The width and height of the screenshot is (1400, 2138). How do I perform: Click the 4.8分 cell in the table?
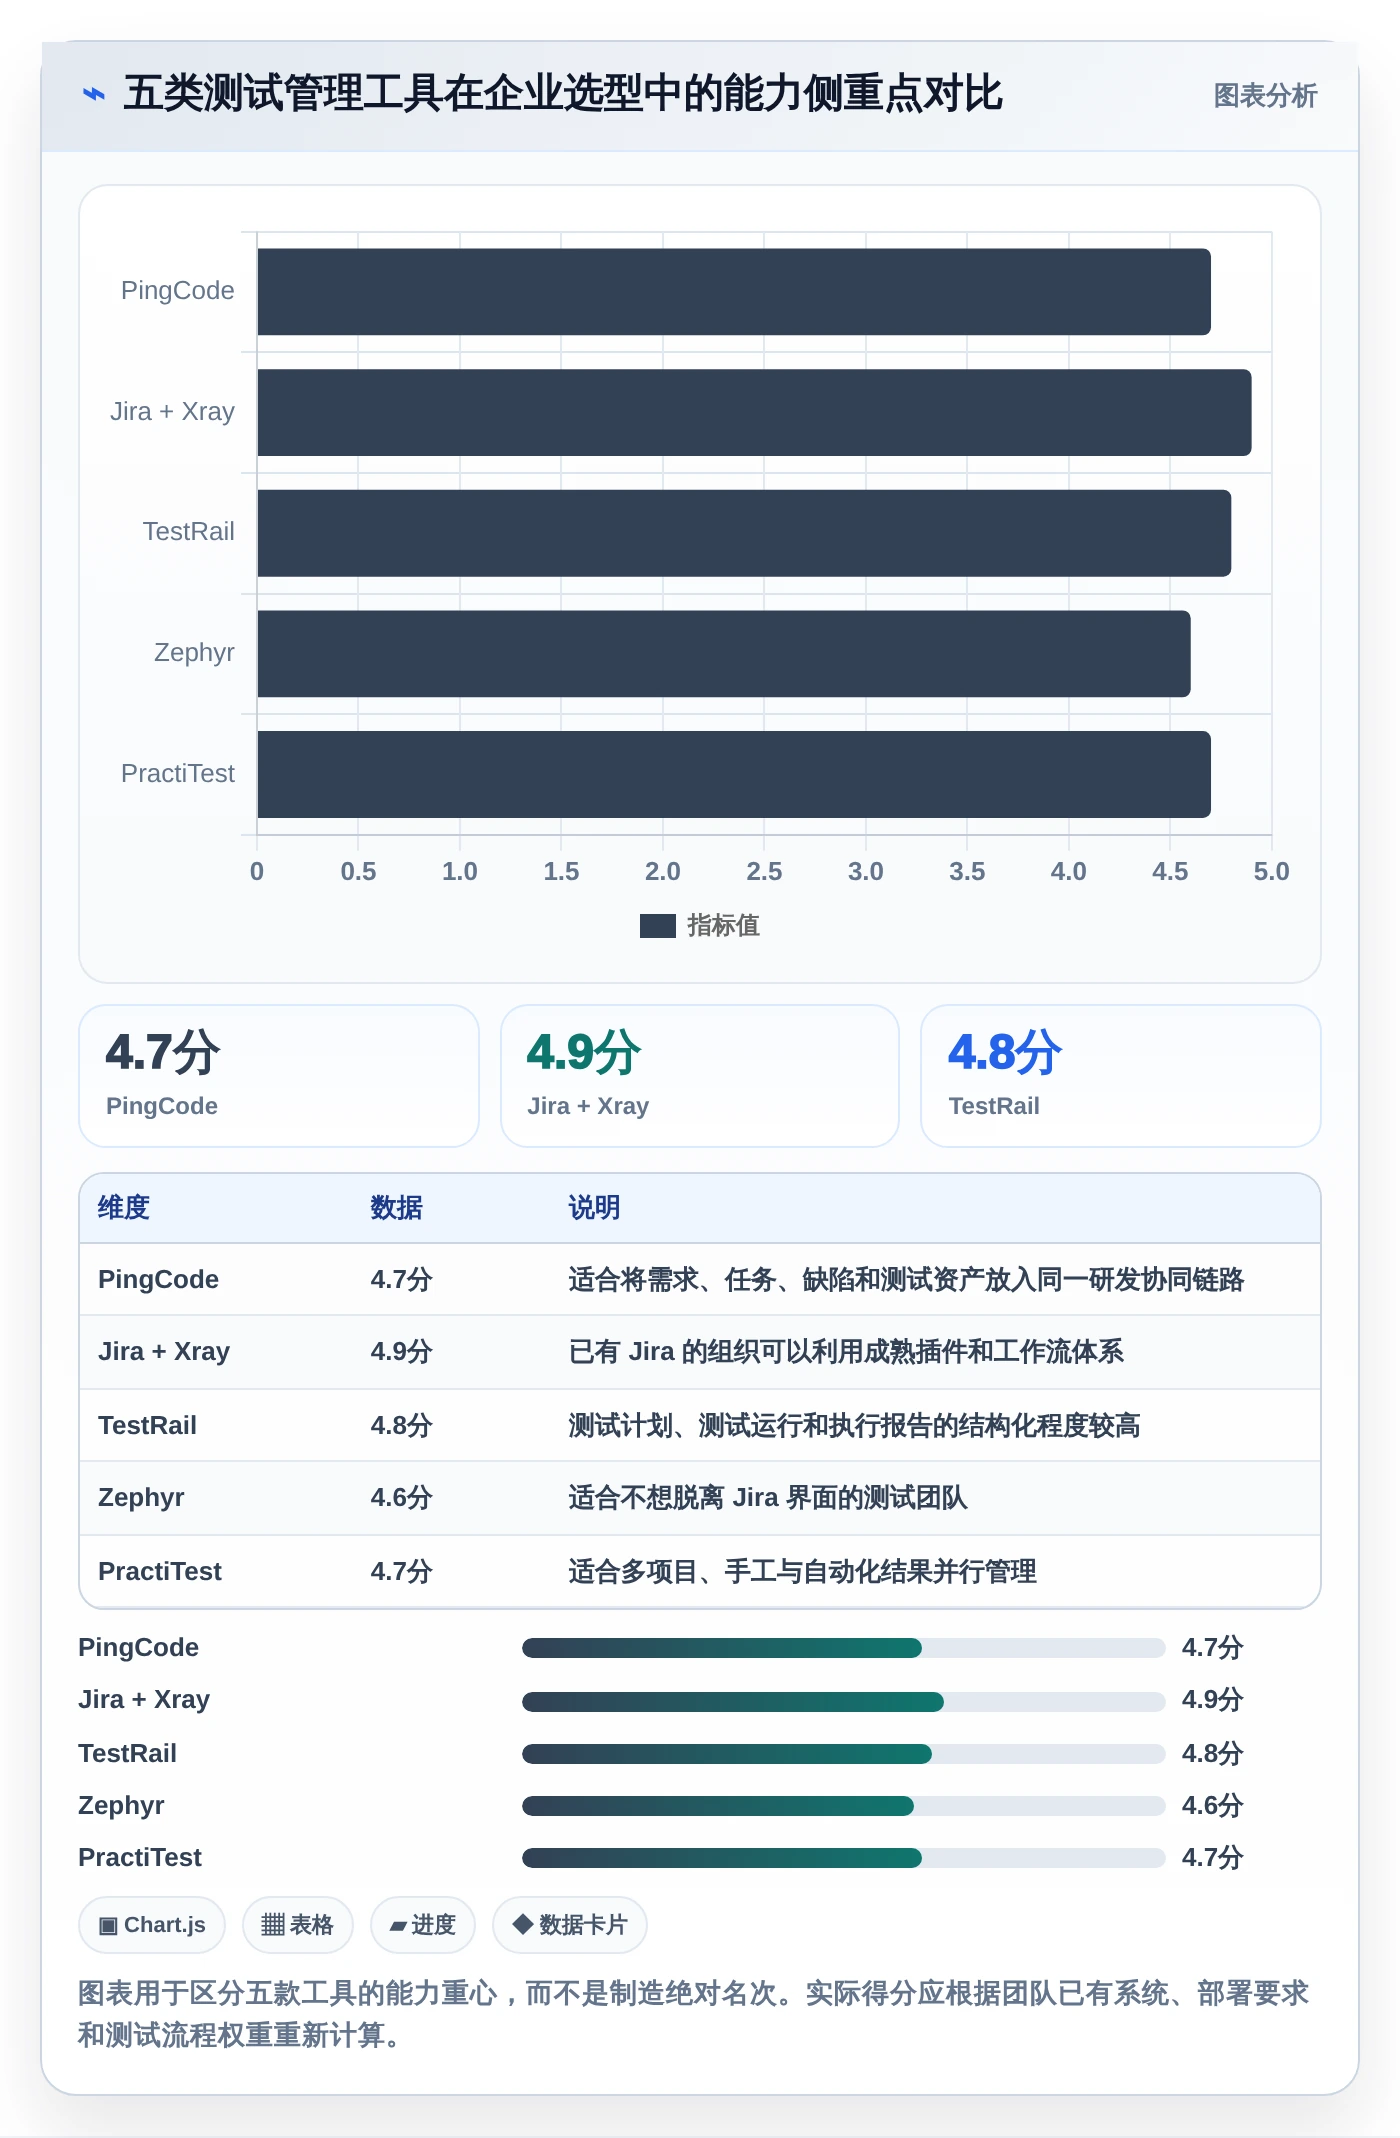(401, 1426)
